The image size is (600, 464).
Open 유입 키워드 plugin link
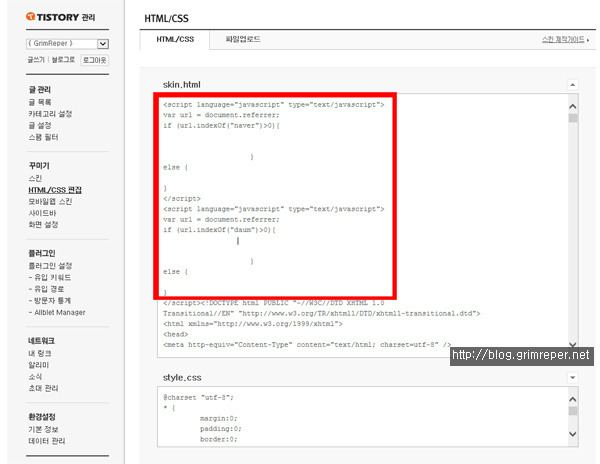(x=50, y=277)
